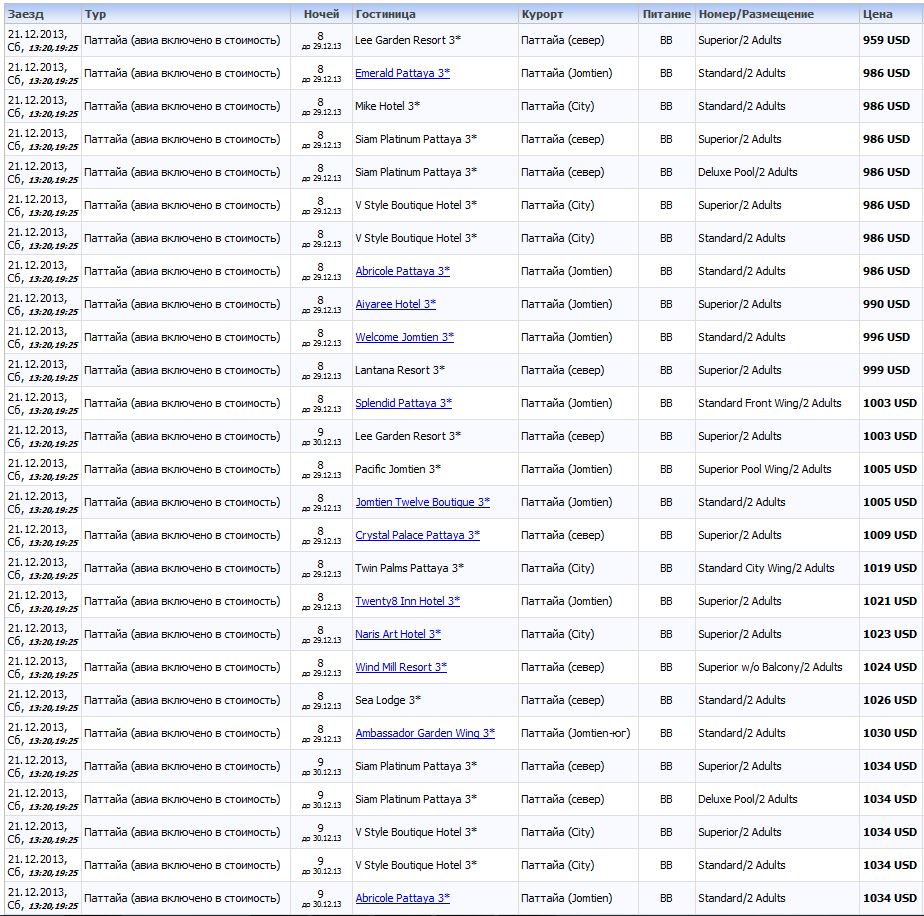The image size is (924, 916).
Task: Open the Naris Art Hotel 3* link
Action: point(398,634)
